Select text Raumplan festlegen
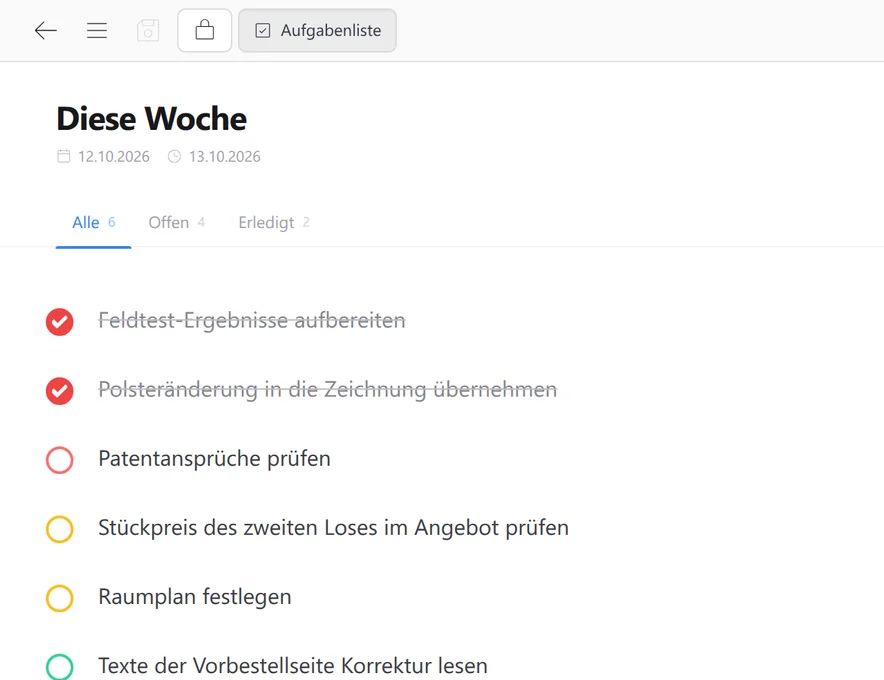 click(195, 597)
